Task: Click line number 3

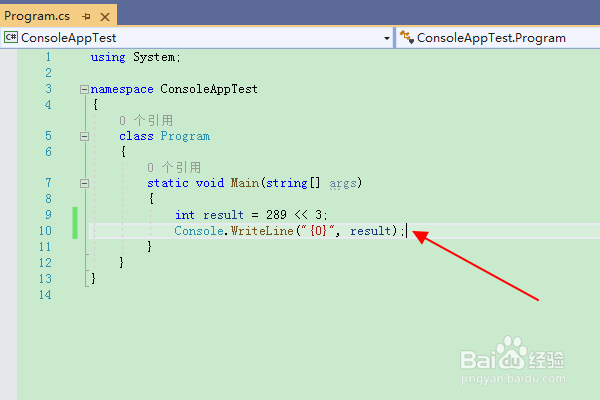Action: coord(48,89)
